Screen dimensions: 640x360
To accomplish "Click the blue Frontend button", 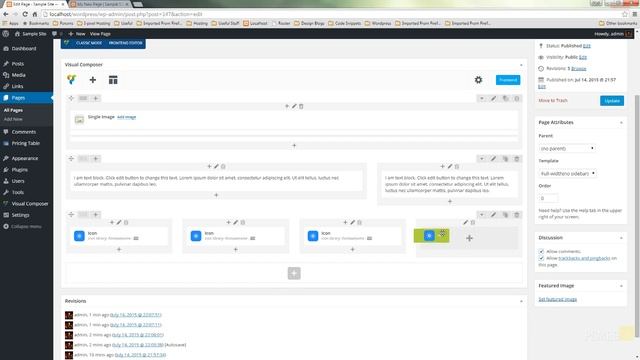I will [508, 80].
